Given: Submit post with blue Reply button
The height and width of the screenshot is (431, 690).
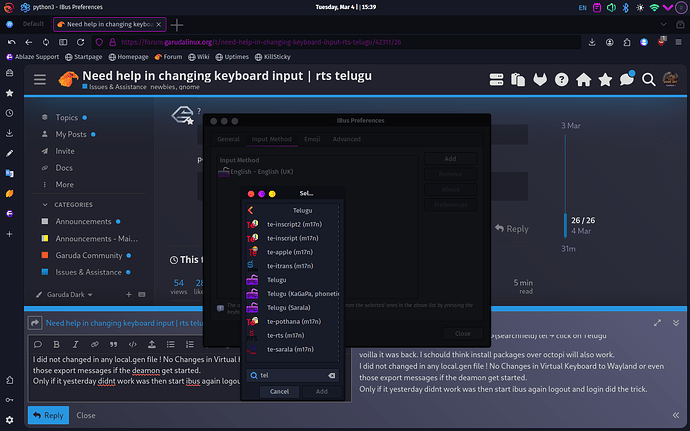Looking at the screenshot, I should (x=48, y=415).
